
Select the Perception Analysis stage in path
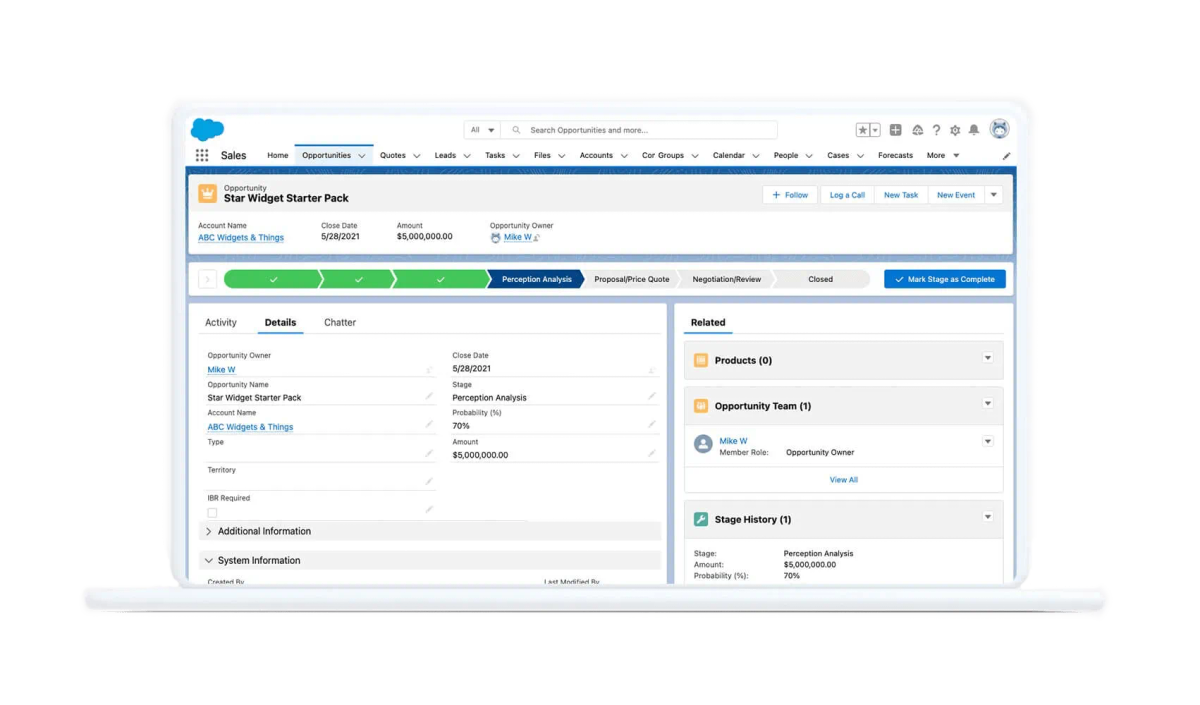pyautogui.click(x=536, y=279)
